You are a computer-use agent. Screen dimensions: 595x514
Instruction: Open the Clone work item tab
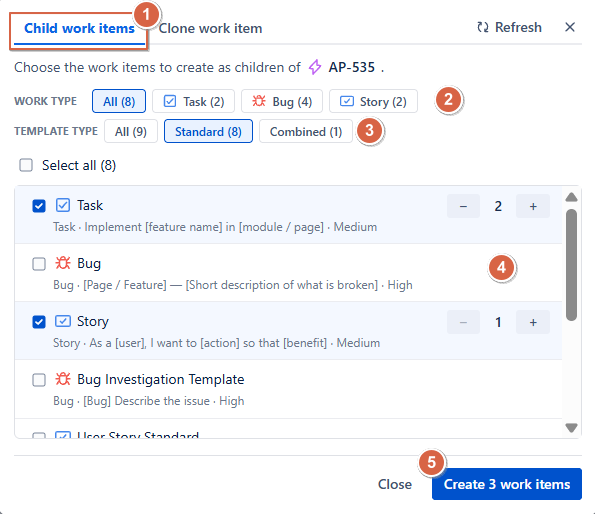pos(210,28)
